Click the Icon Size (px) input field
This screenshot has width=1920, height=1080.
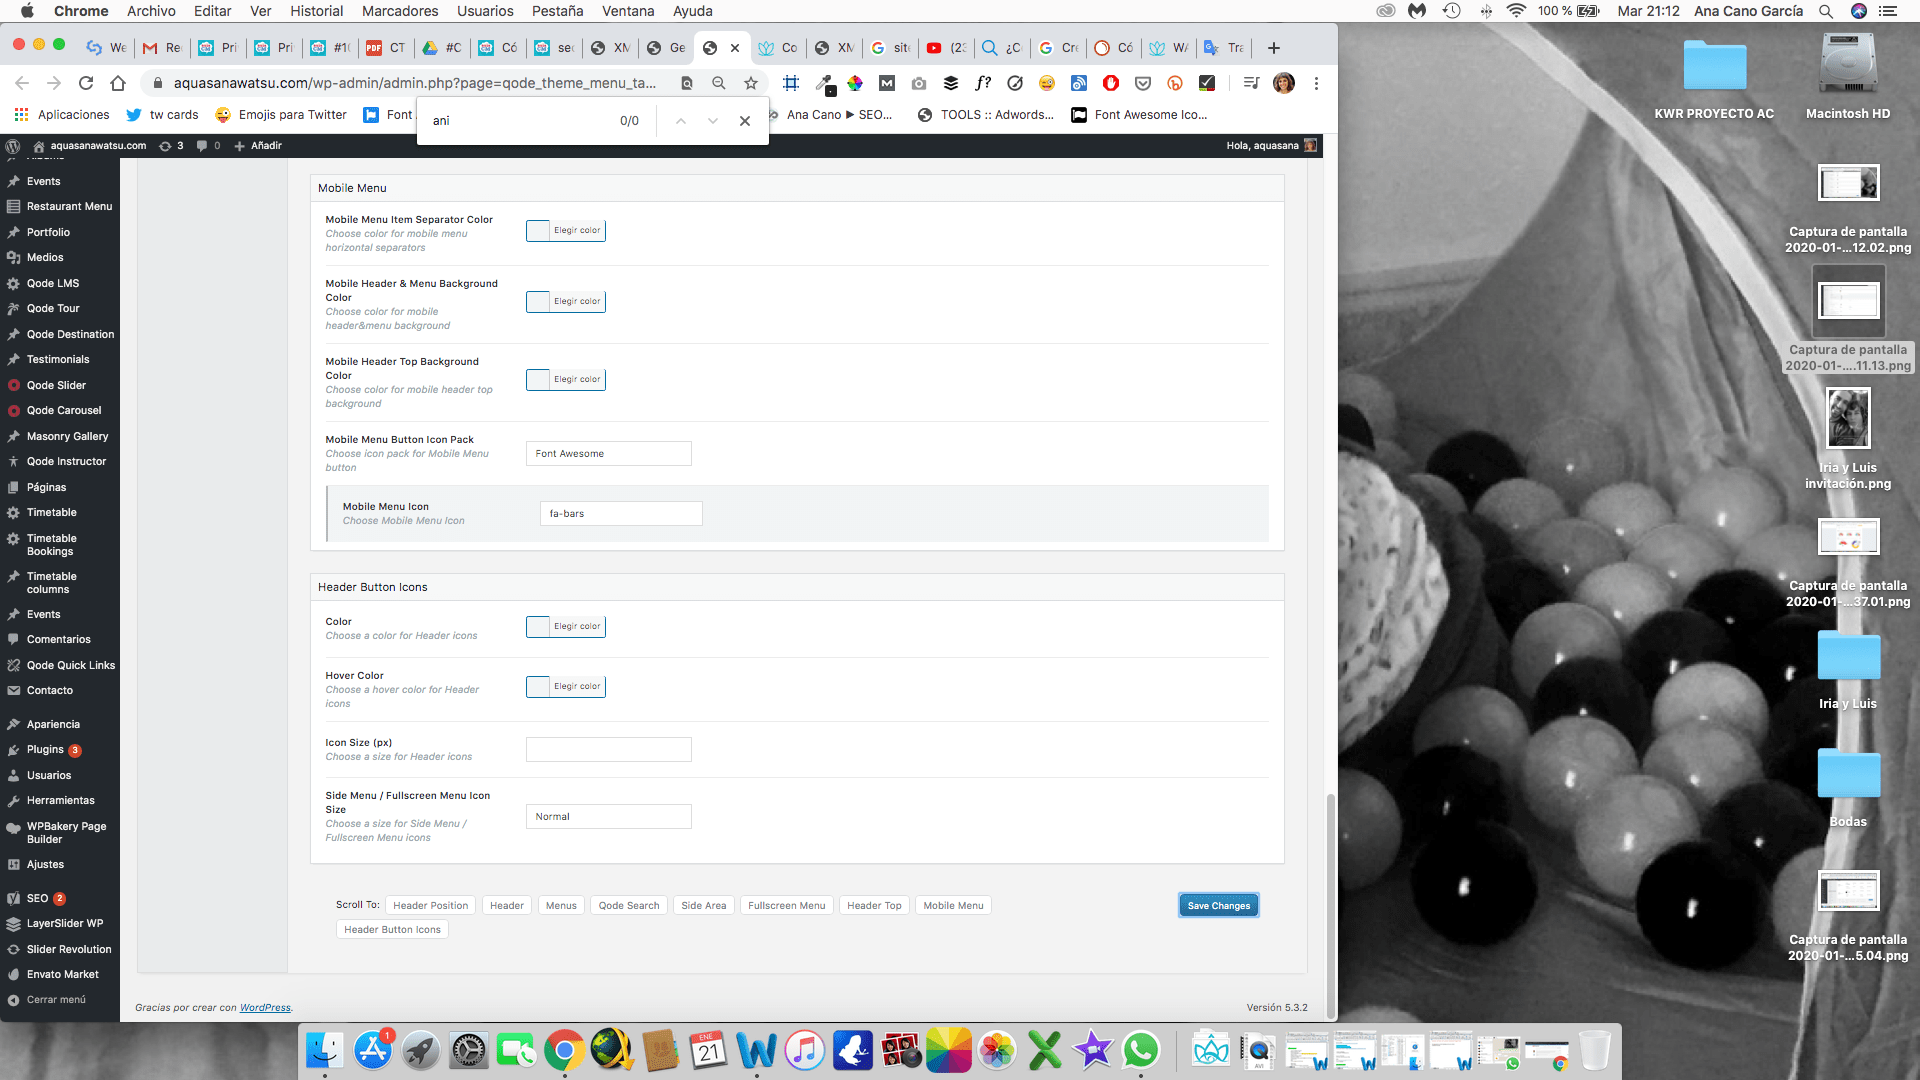(x=608, y=750)
